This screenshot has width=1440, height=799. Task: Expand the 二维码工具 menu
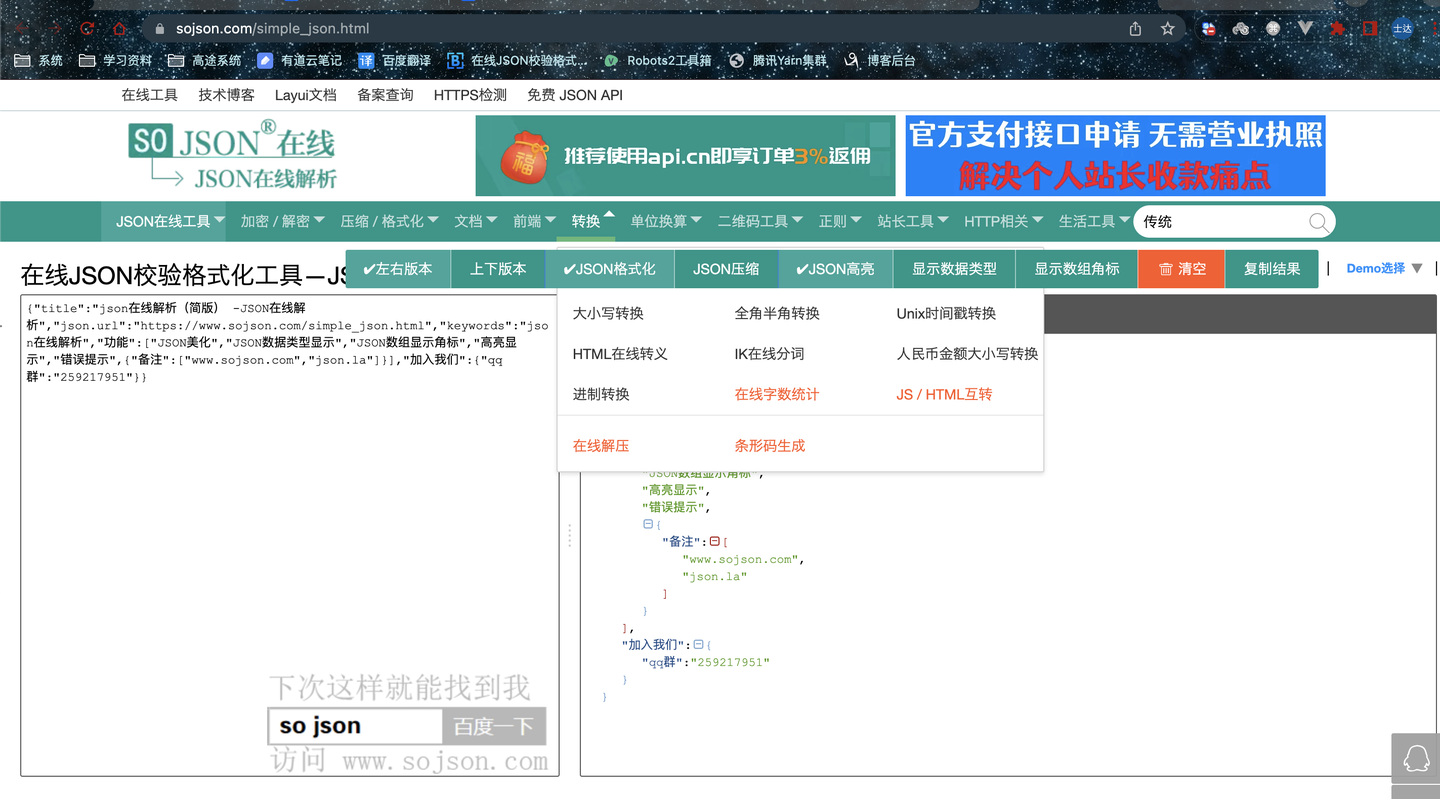click(760, 221)
